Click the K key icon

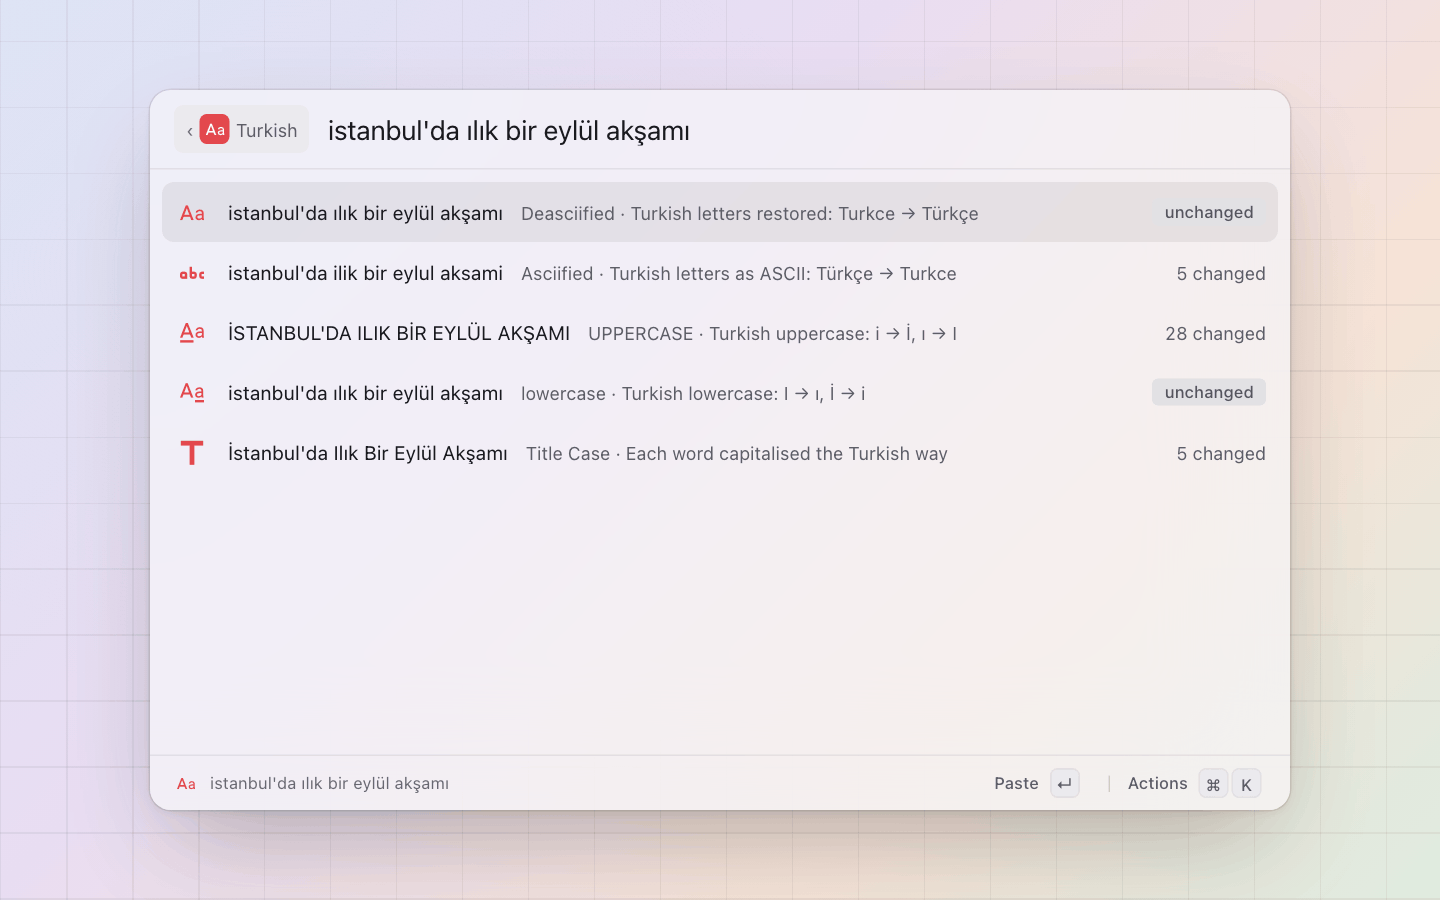[x=1246, y=784]
